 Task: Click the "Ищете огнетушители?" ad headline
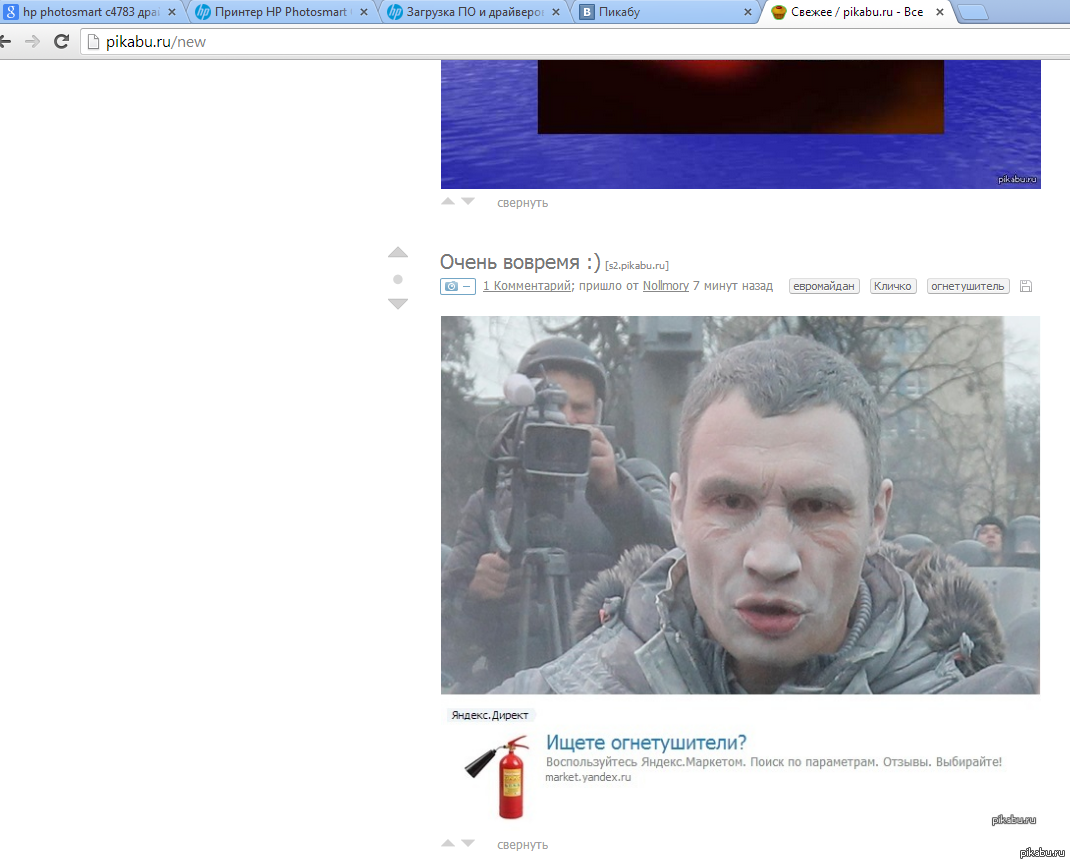coord(646,742)
